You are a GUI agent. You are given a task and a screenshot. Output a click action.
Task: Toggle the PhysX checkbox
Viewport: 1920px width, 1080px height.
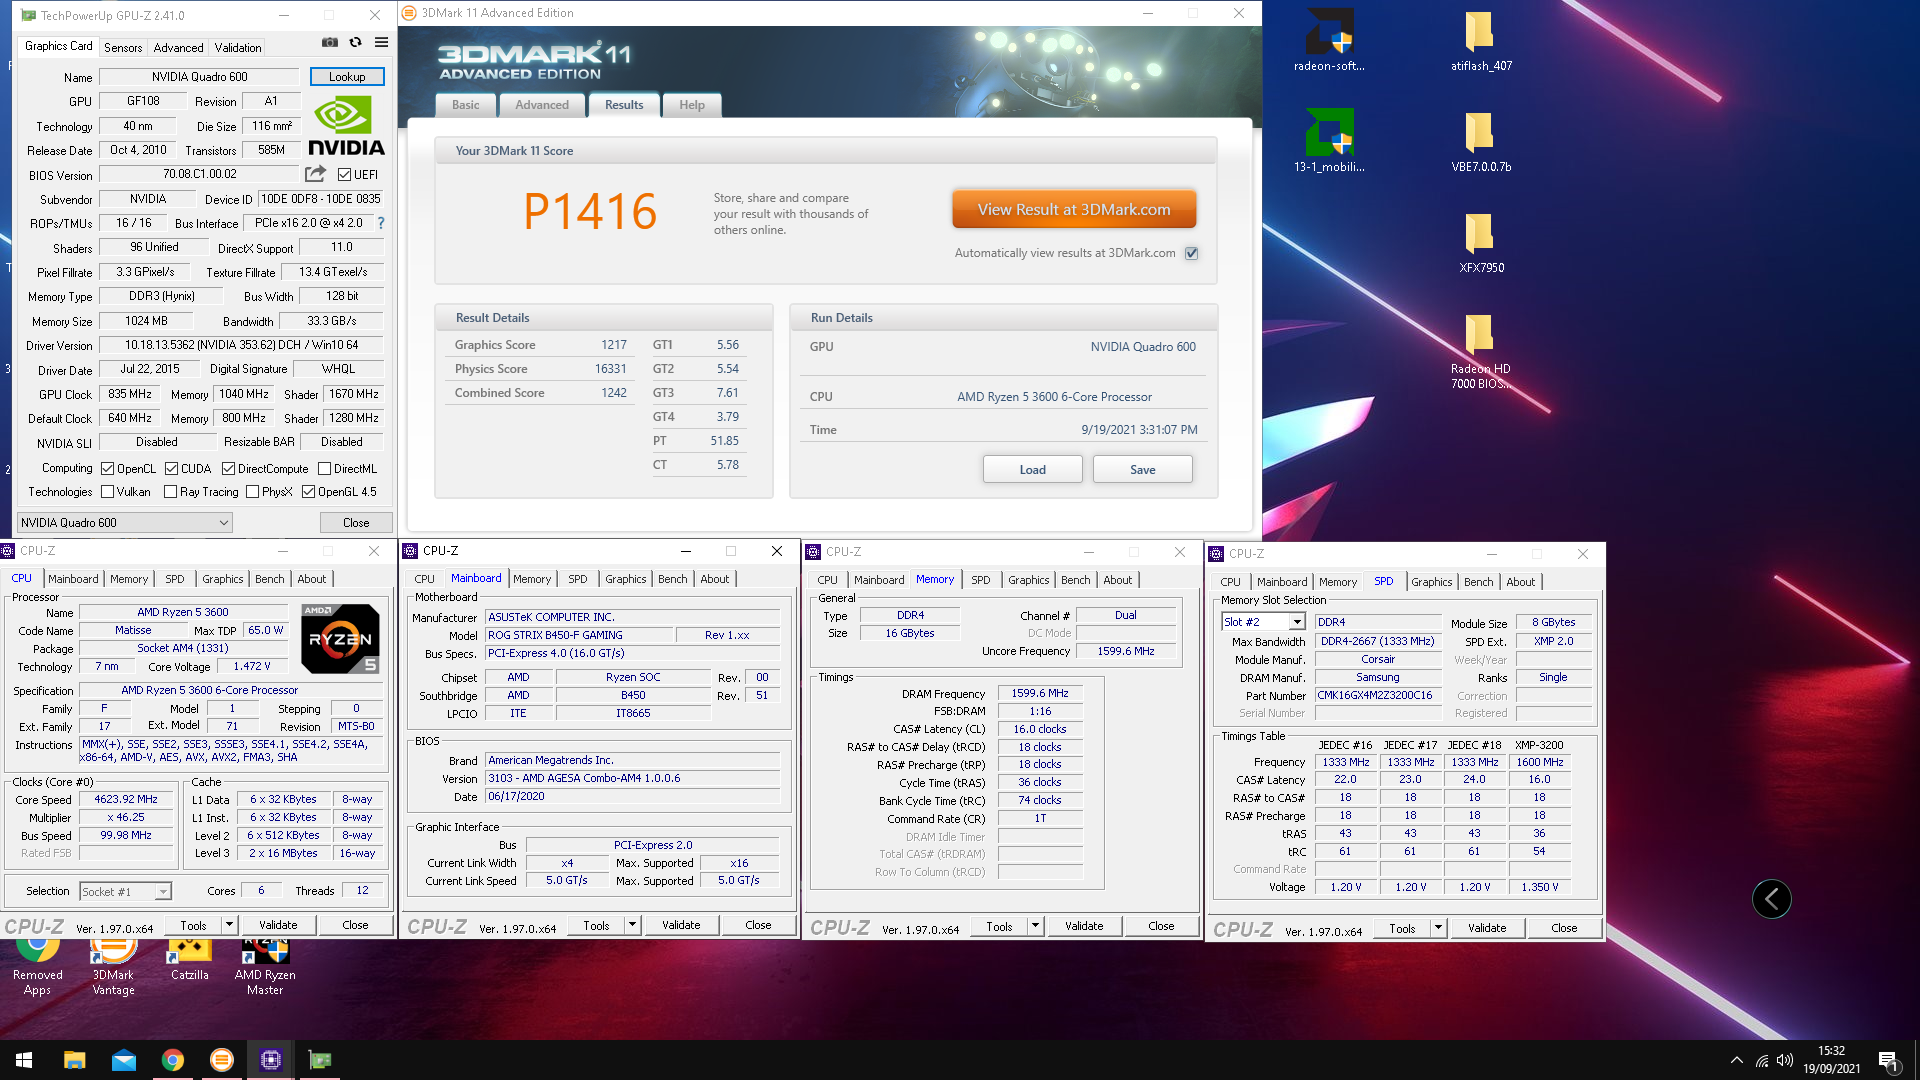[x=253, y=491]
